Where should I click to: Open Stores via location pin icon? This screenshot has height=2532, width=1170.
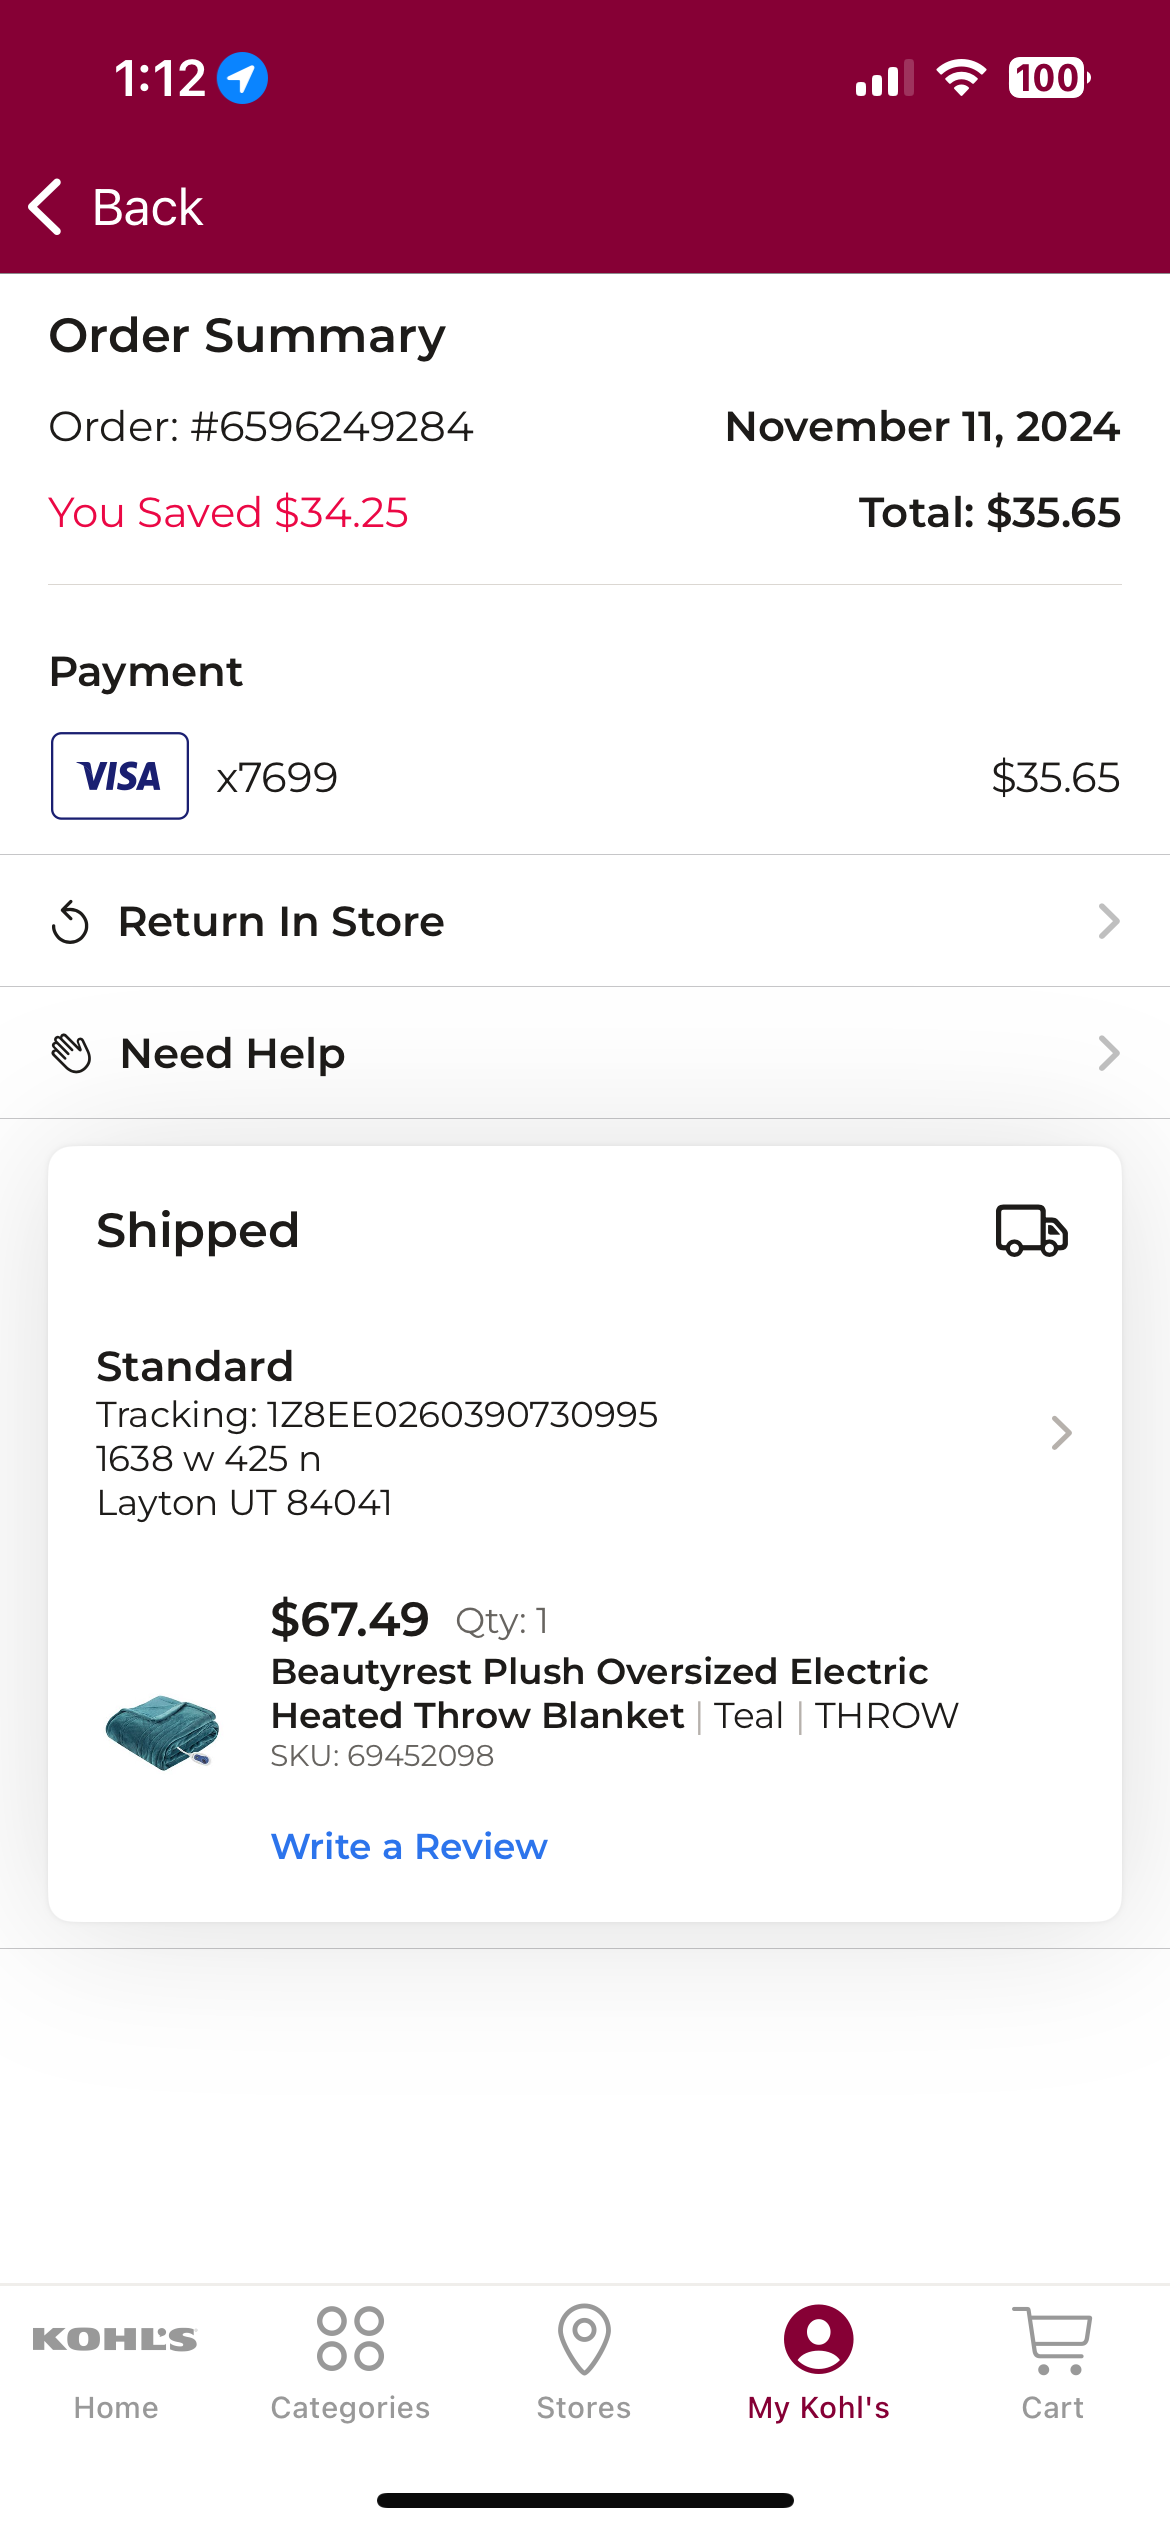click(x=584, y=2339)
